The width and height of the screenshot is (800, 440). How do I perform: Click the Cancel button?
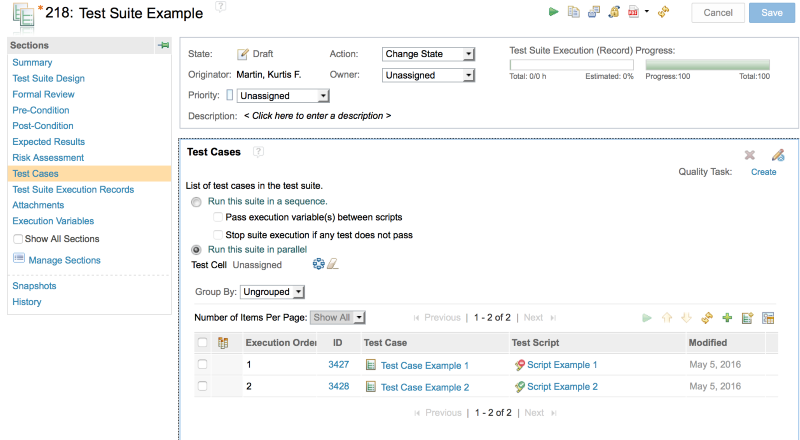click(x=718, y=13)
